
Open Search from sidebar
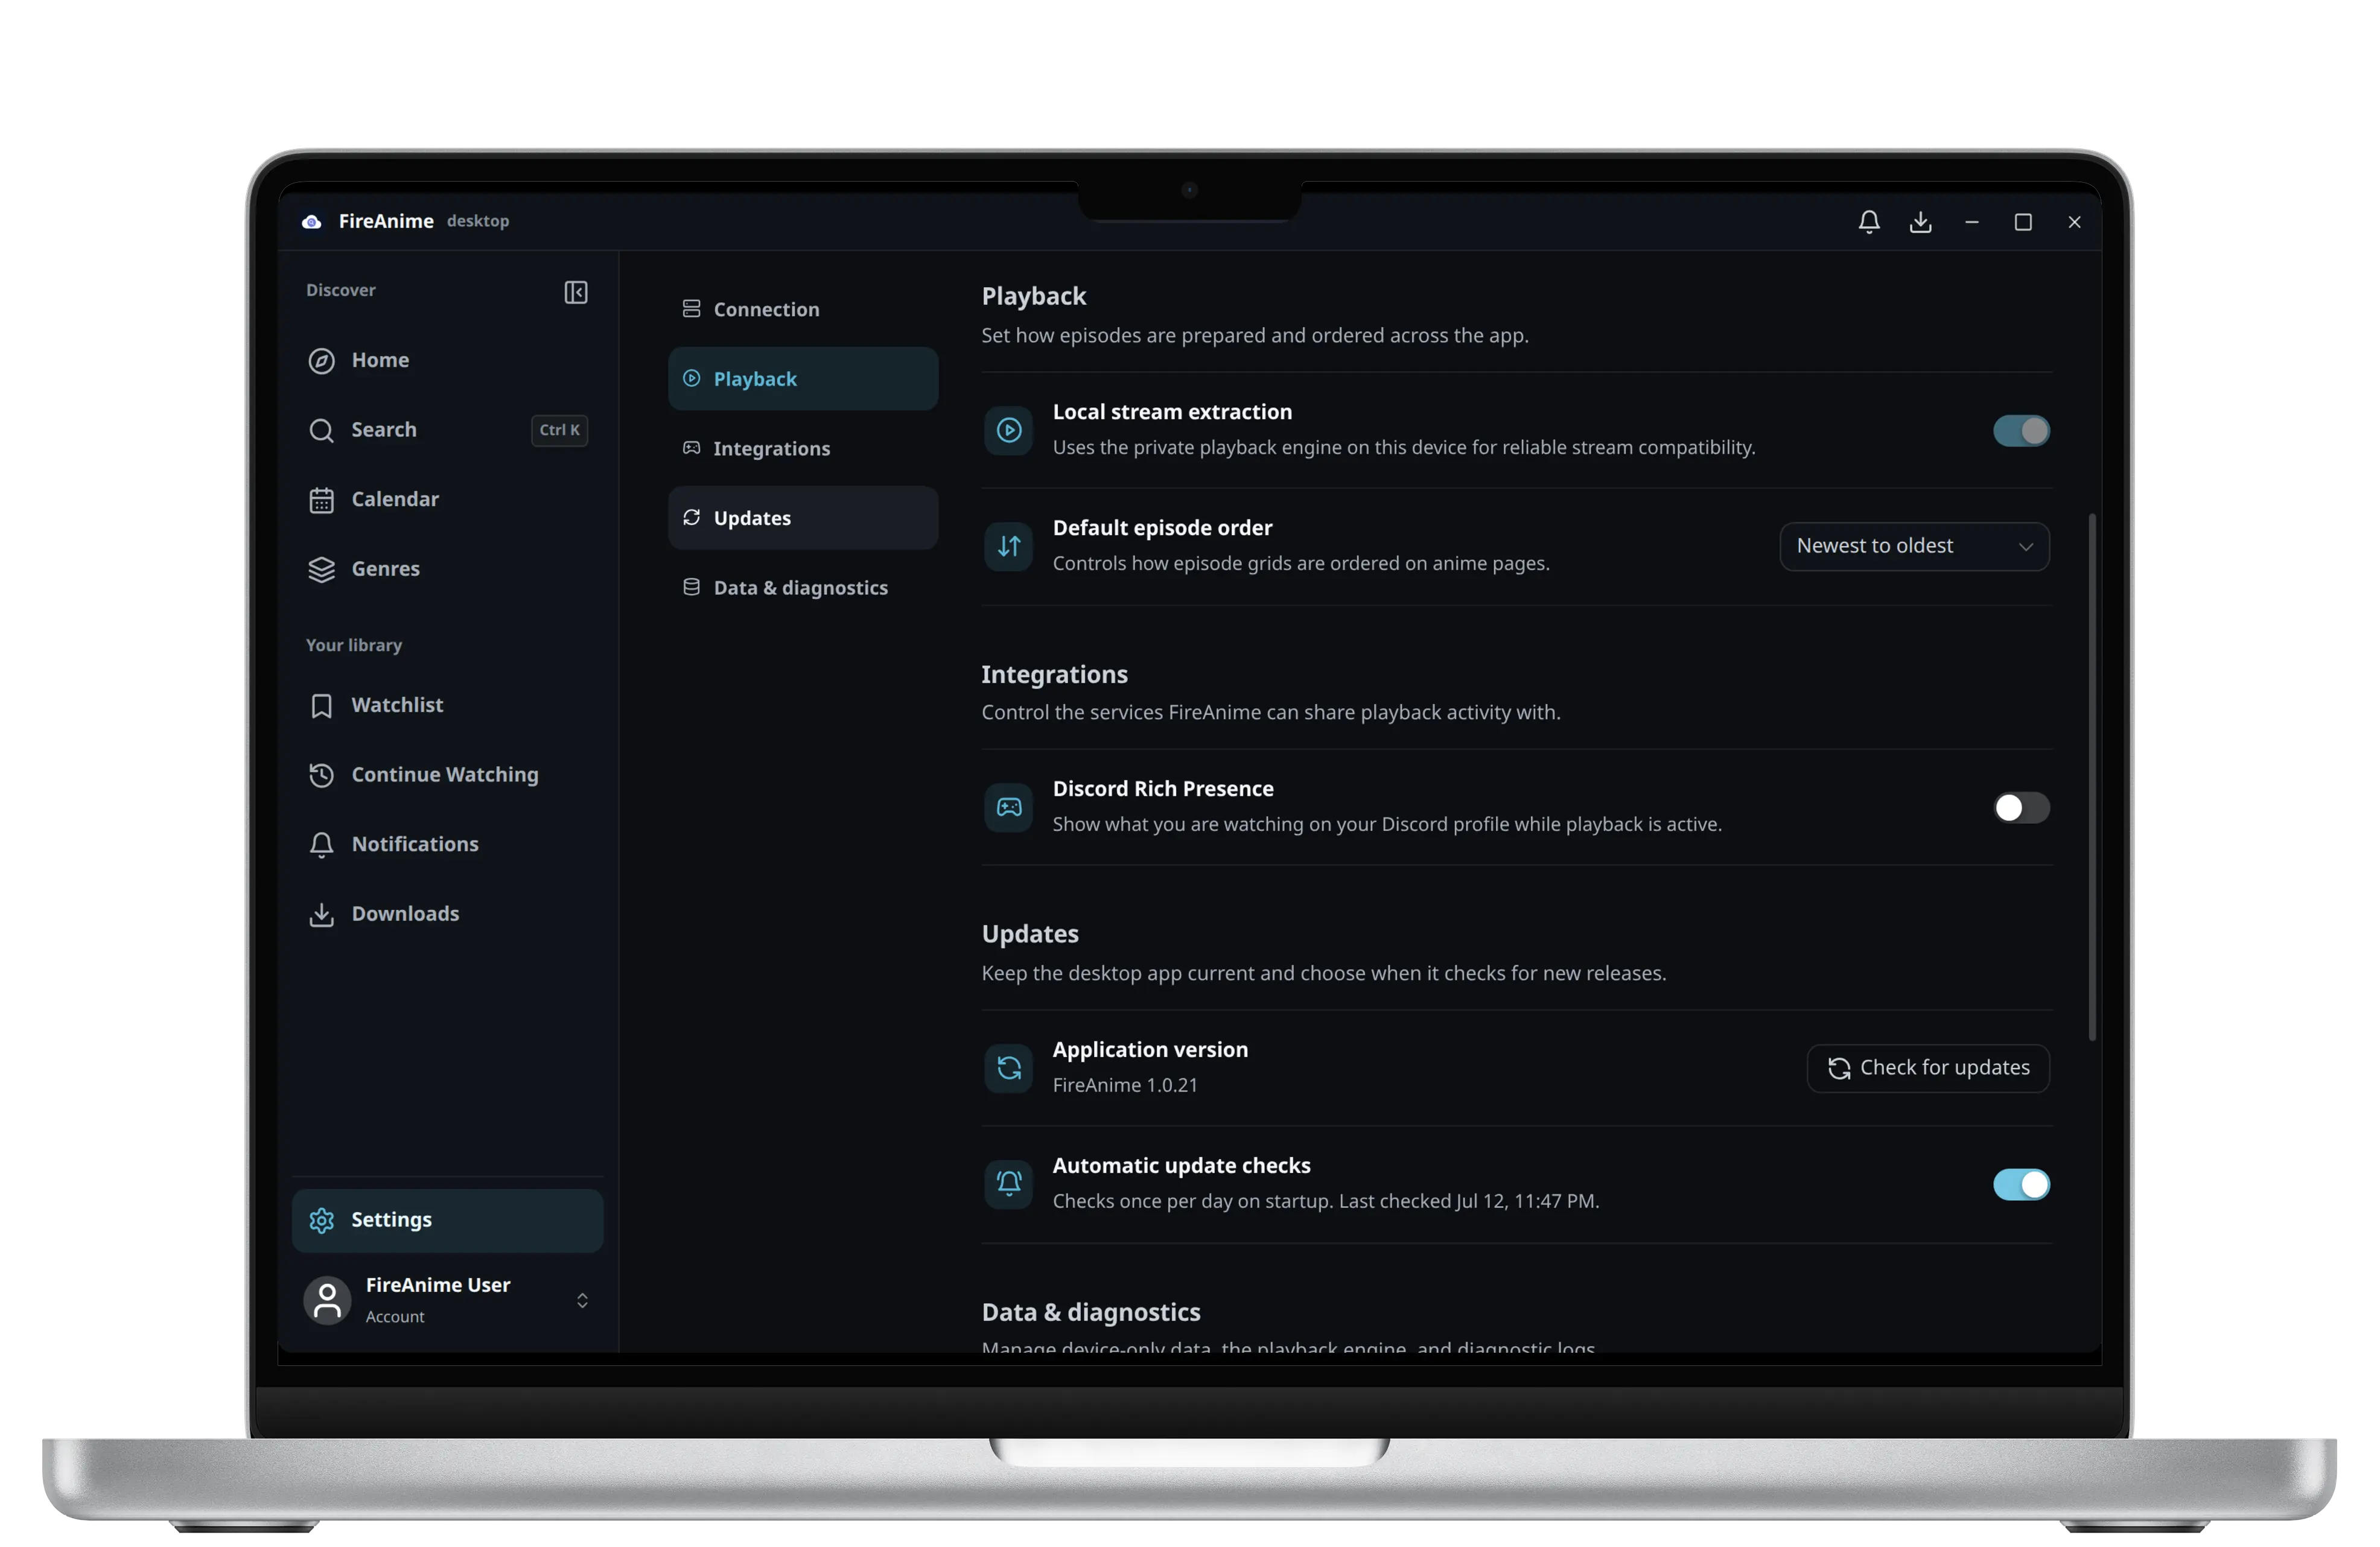point(447,430)
